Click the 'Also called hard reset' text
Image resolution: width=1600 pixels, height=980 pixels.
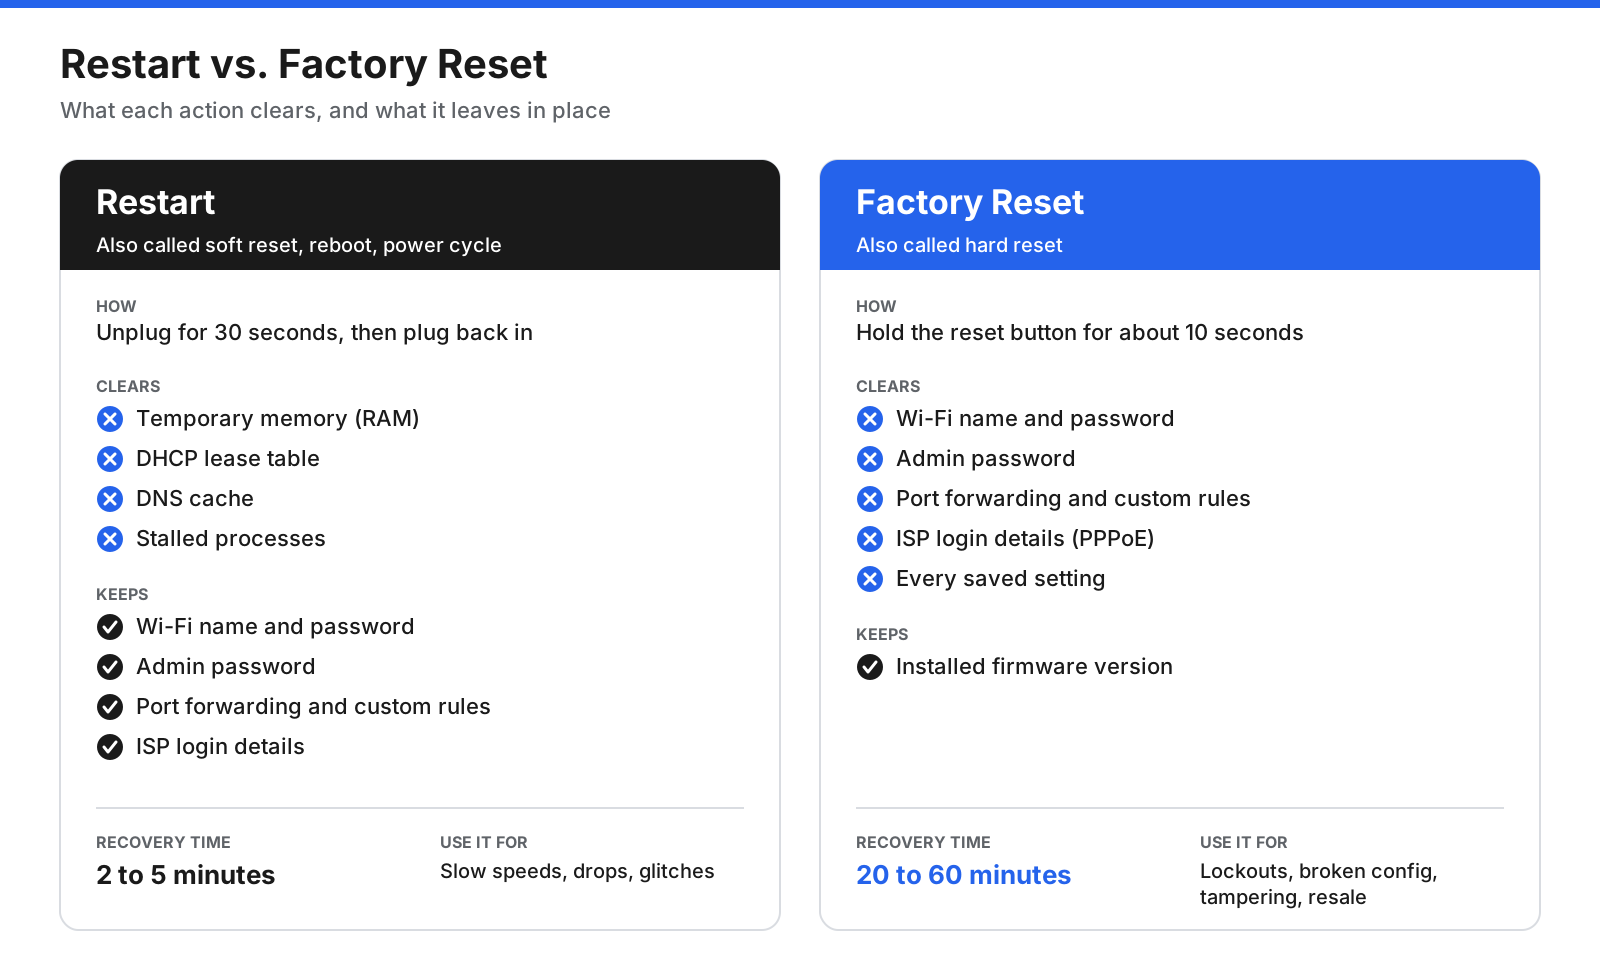point(959,246)
